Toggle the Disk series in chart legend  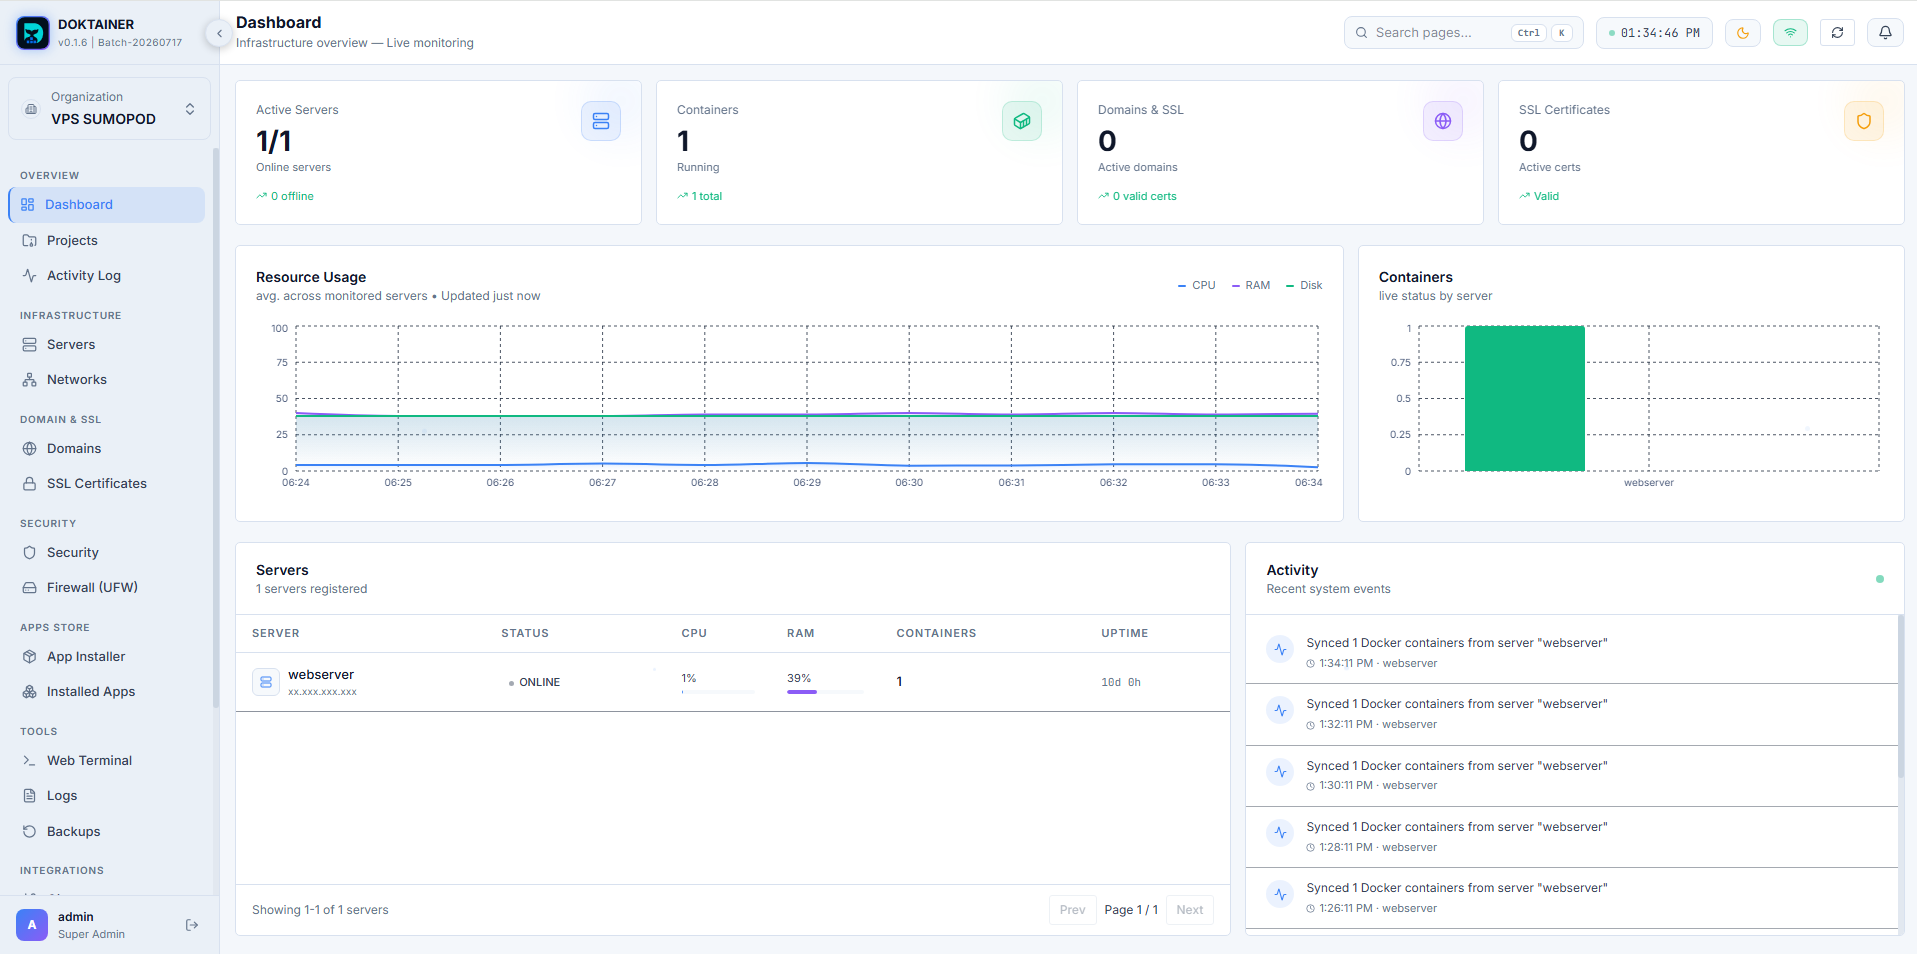click(x=1304, y=285)
